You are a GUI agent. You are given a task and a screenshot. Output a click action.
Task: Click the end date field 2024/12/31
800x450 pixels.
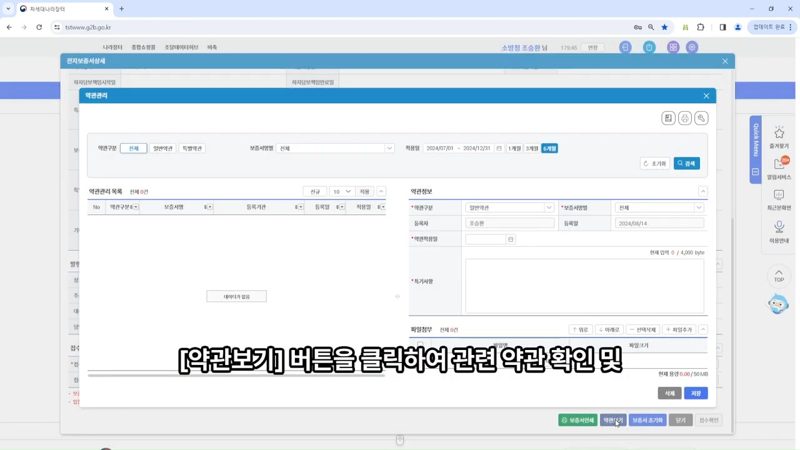point(477,148)
